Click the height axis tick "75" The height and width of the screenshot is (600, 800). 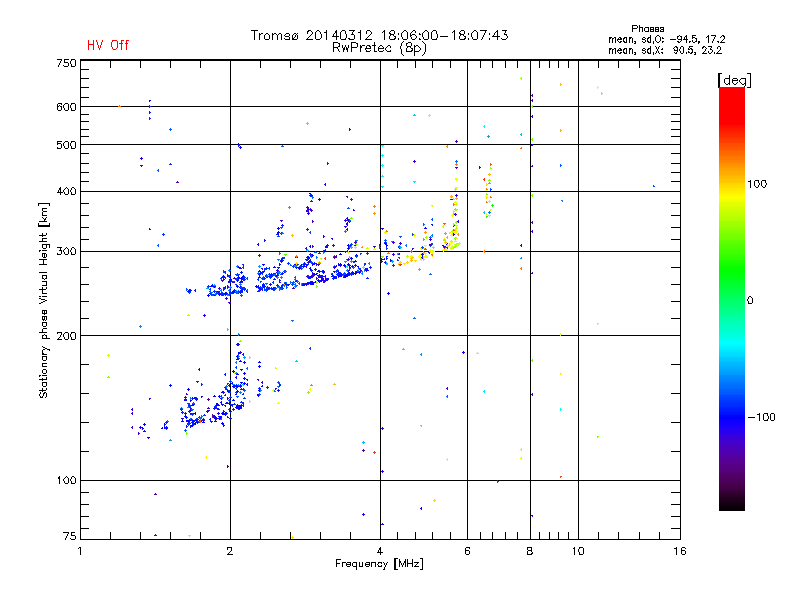[70, 536]
